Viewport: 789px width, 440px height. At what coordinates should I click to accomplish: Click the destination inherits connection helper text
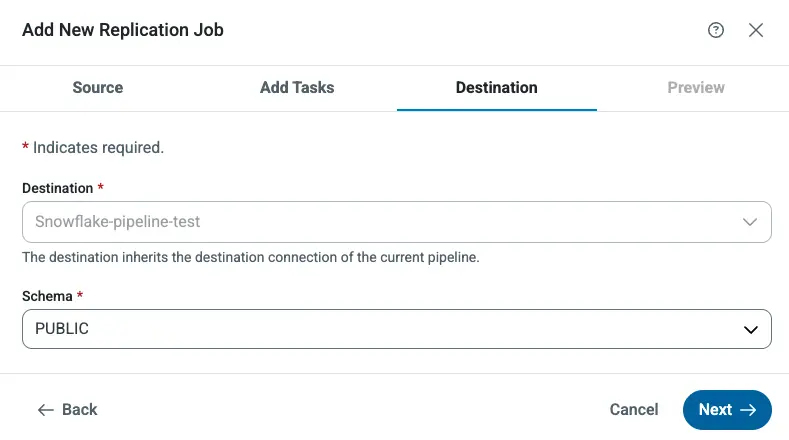point(250,257)
